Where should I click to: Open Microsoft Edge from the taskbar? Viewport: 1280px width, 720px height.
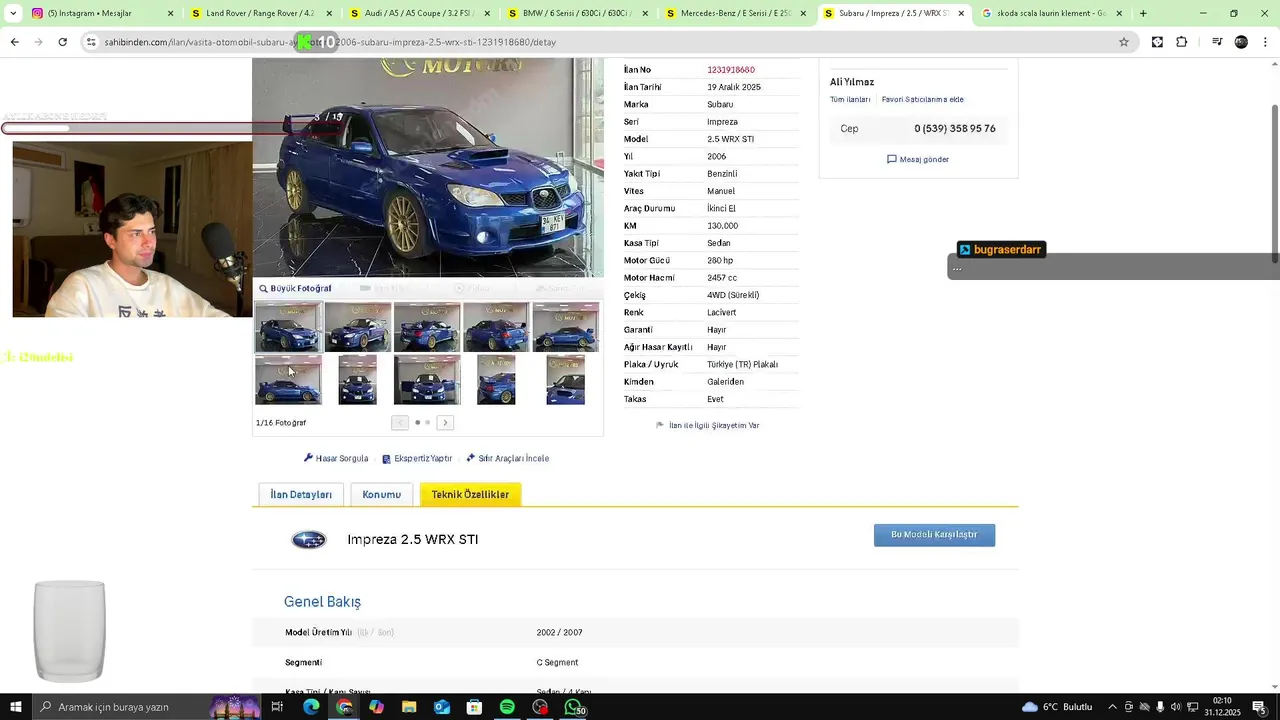click(311, 707)
